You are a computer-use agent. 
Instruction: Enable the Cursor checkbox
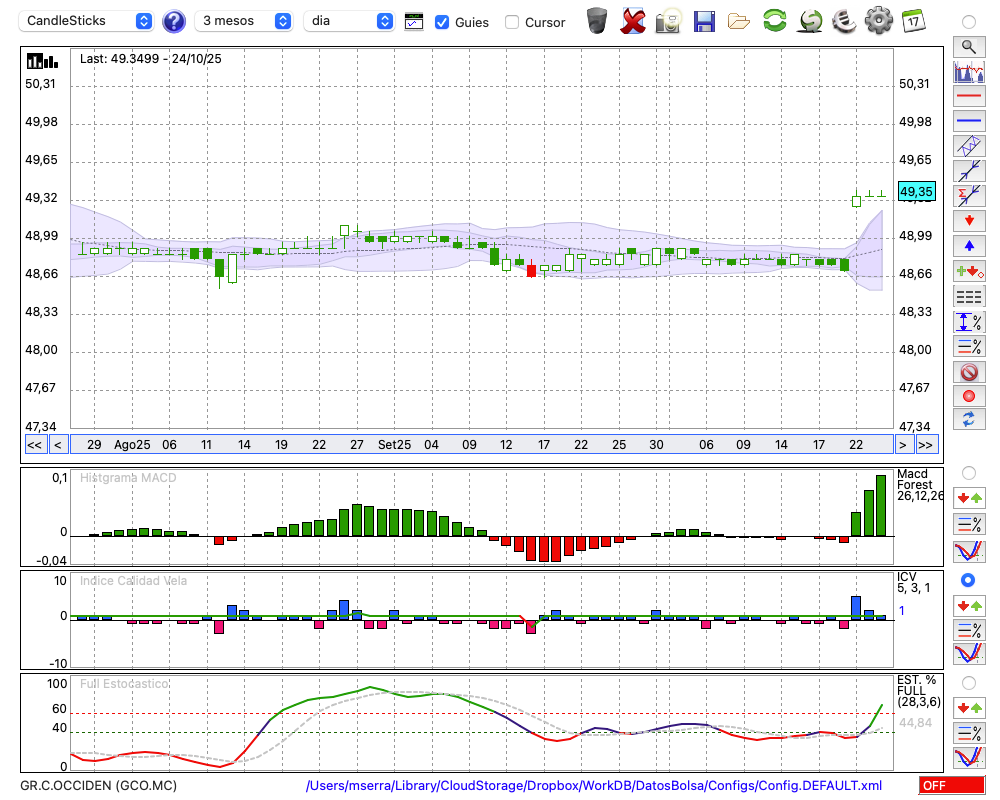pos(512,22)
